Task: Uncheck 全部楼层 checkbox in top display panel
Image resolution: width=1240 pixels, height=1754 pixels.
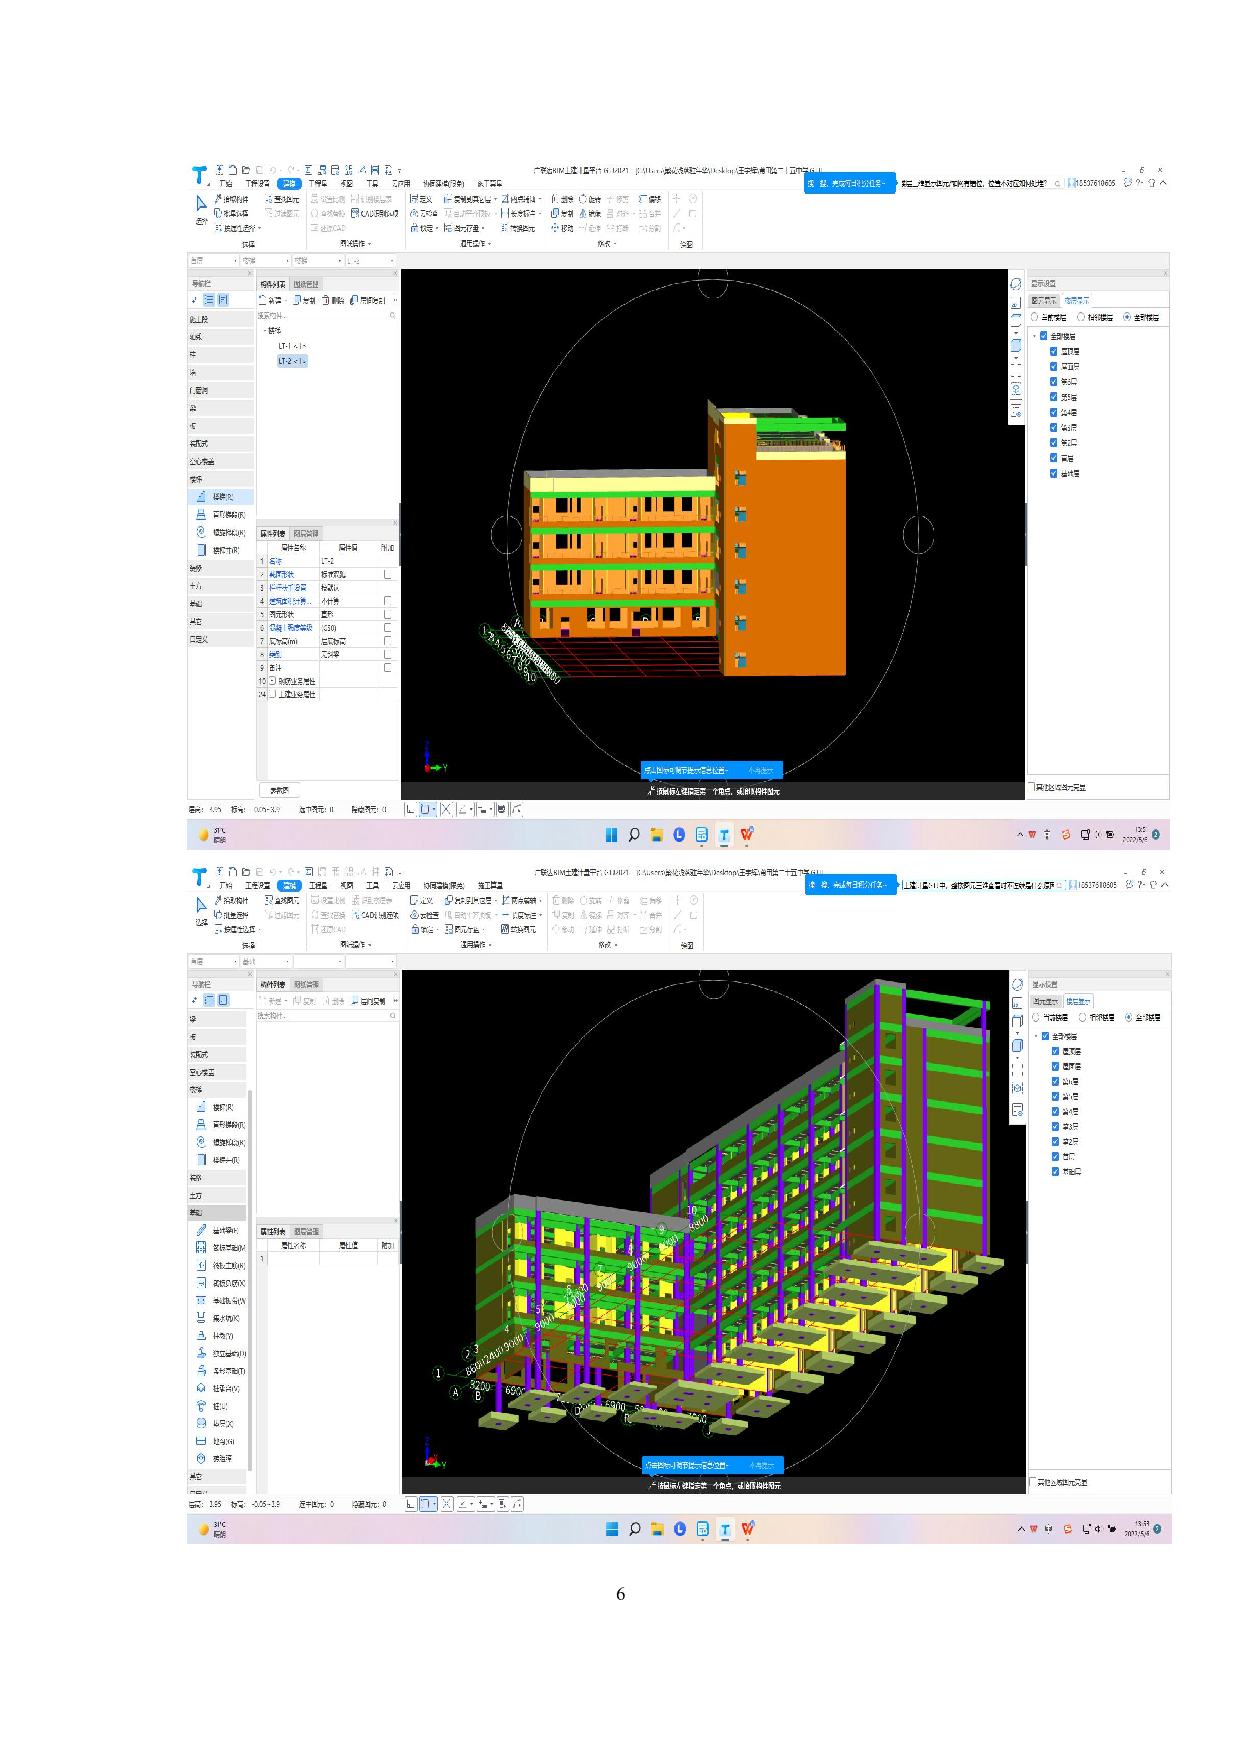Action: (1044, 336)
